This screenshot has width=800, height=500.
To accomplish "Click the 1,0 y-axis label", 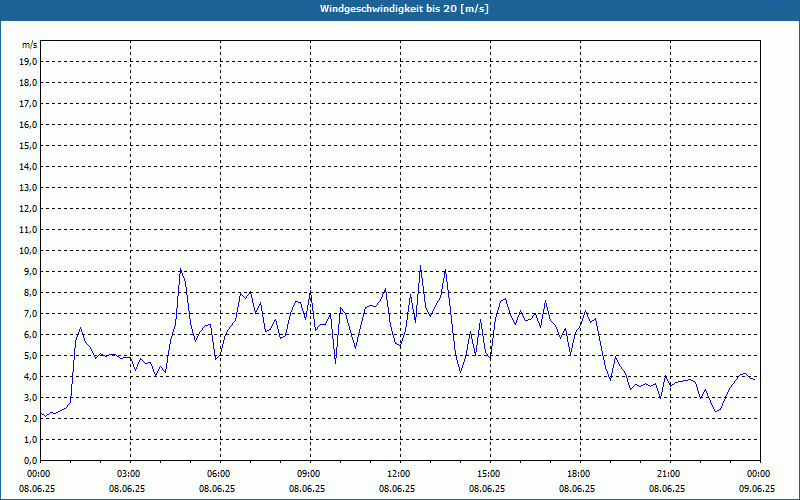I will tap(31, 440).
